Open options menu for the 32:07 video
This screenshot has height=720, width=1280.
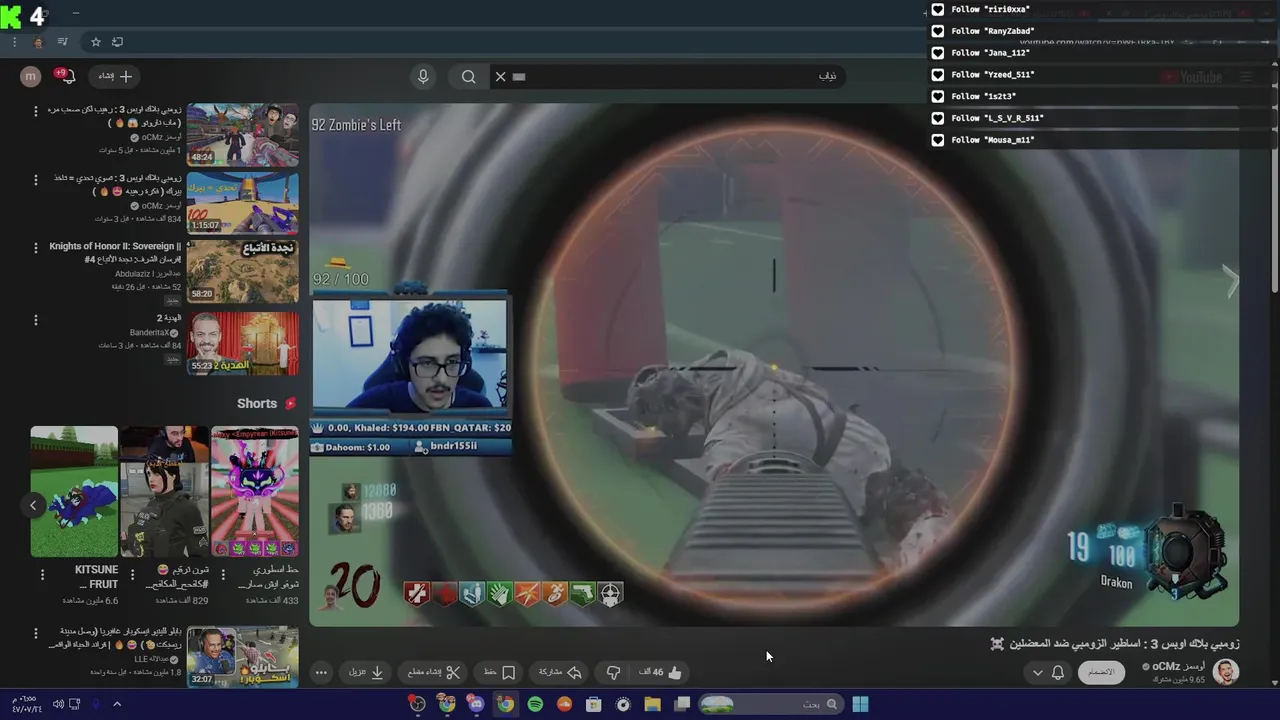tap(36, 634)
